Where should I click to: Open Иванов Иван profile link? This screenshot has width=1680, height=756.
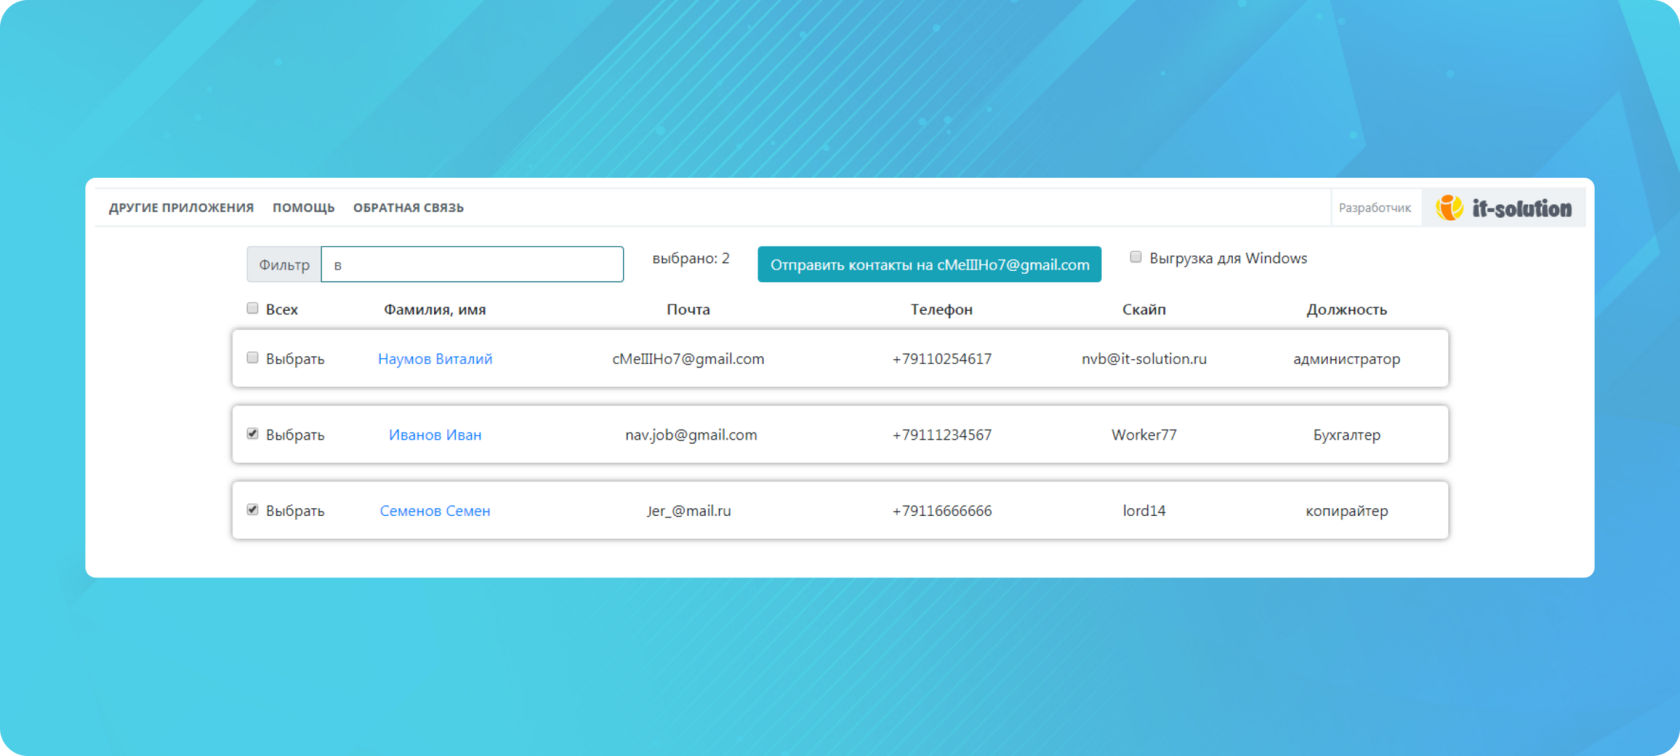tap(435, 435)
